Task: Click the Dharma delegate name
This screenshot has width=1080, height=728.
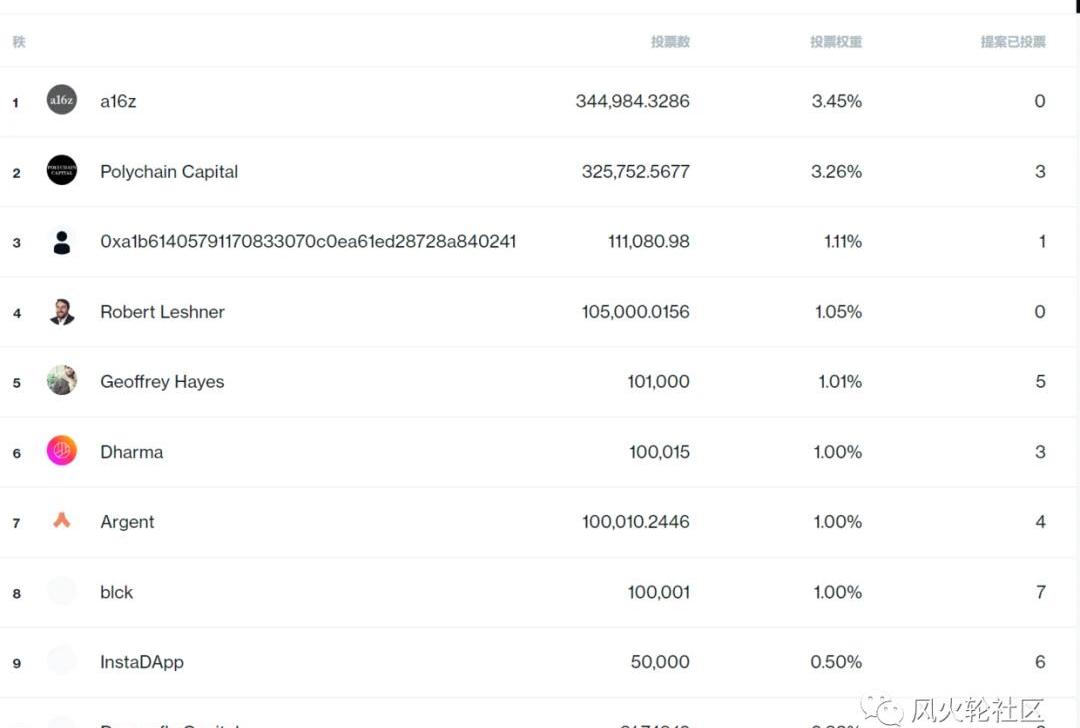Action: point(132,452)
